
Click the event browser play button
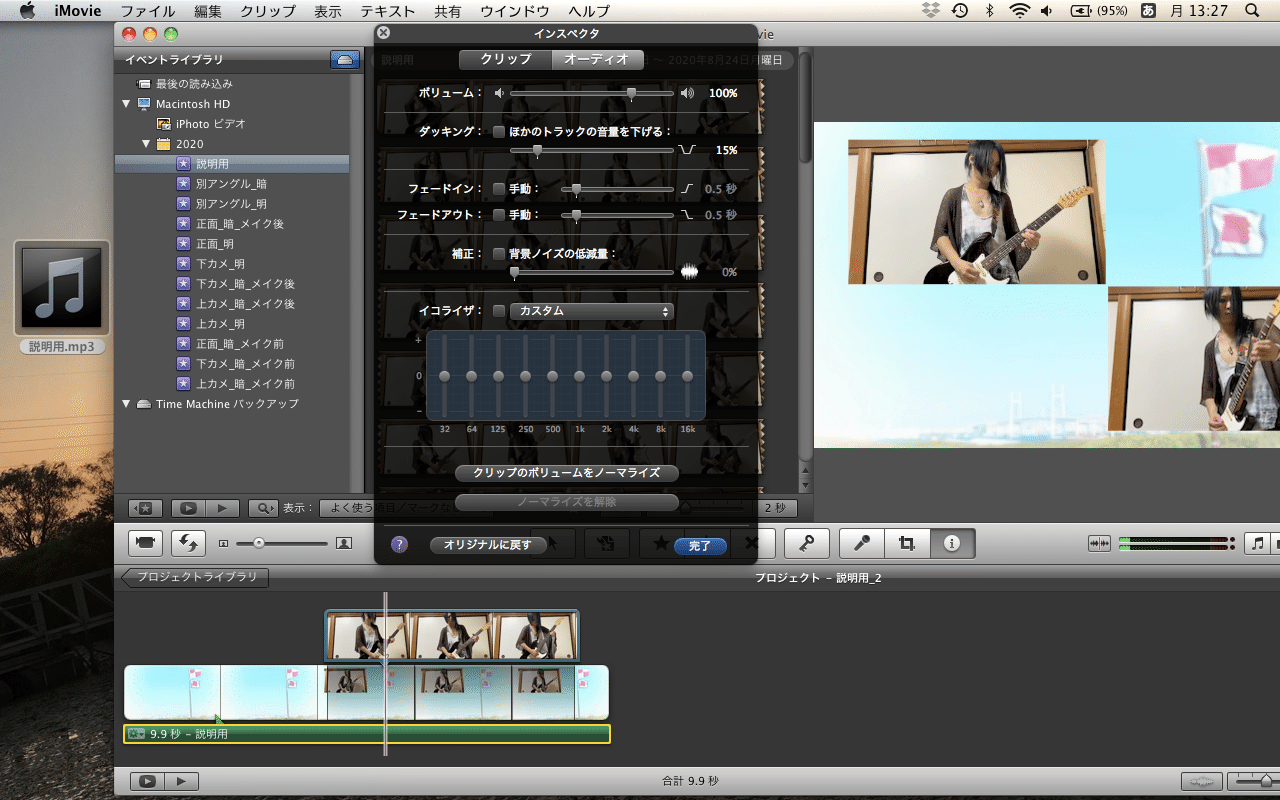click(x=222, y=508)
